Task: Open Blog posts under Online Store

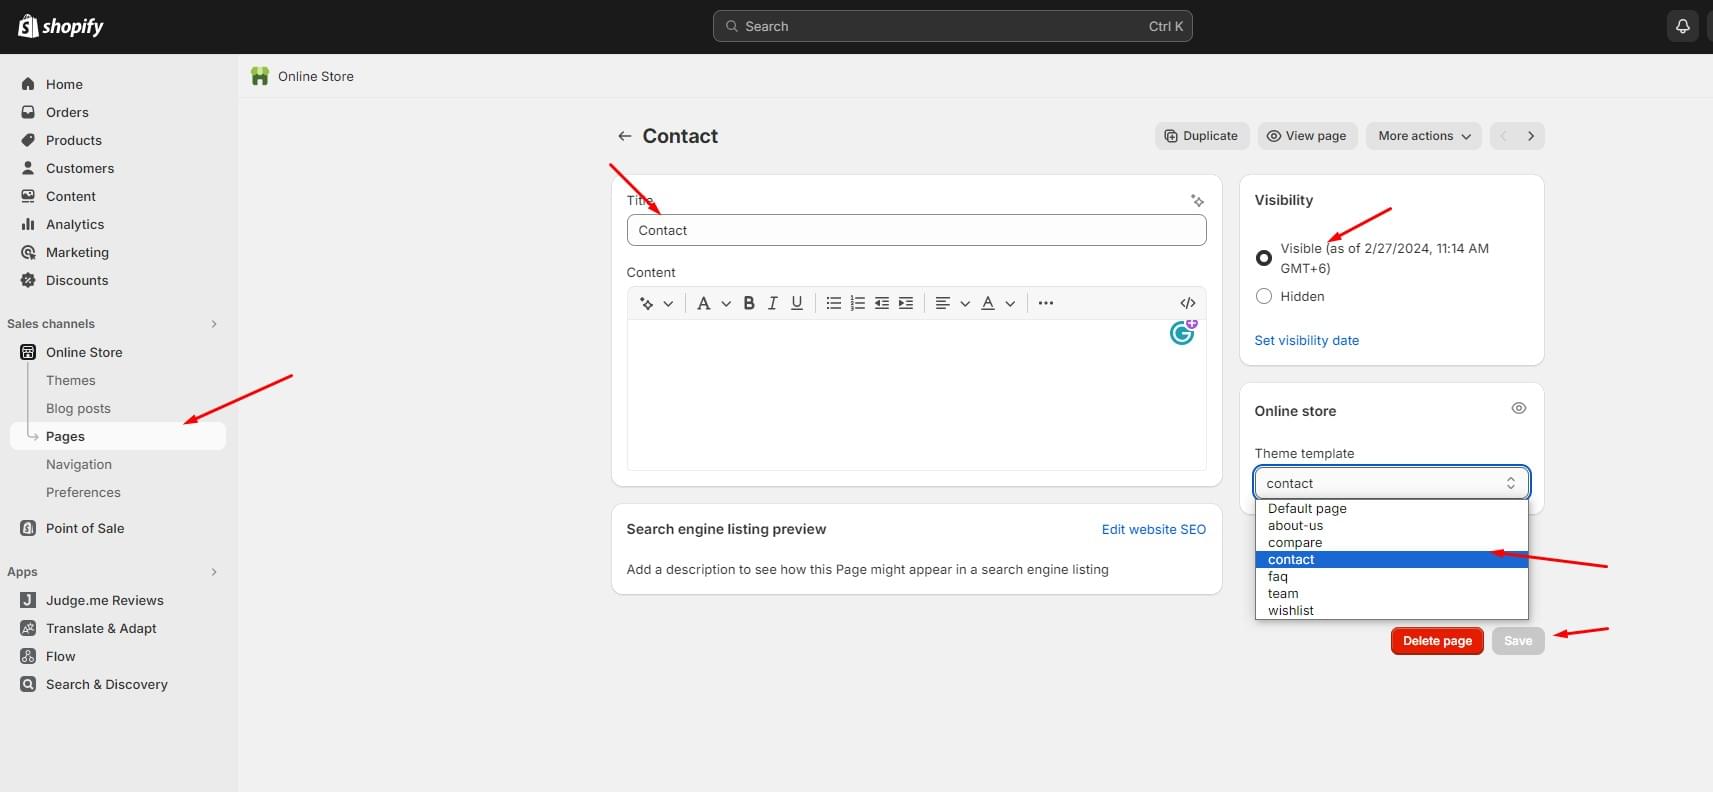Action: click(78, 408)
